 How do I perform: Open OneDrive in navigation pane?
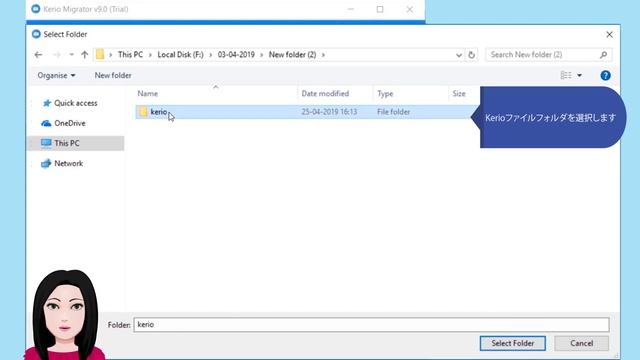[x=69, y=123]
